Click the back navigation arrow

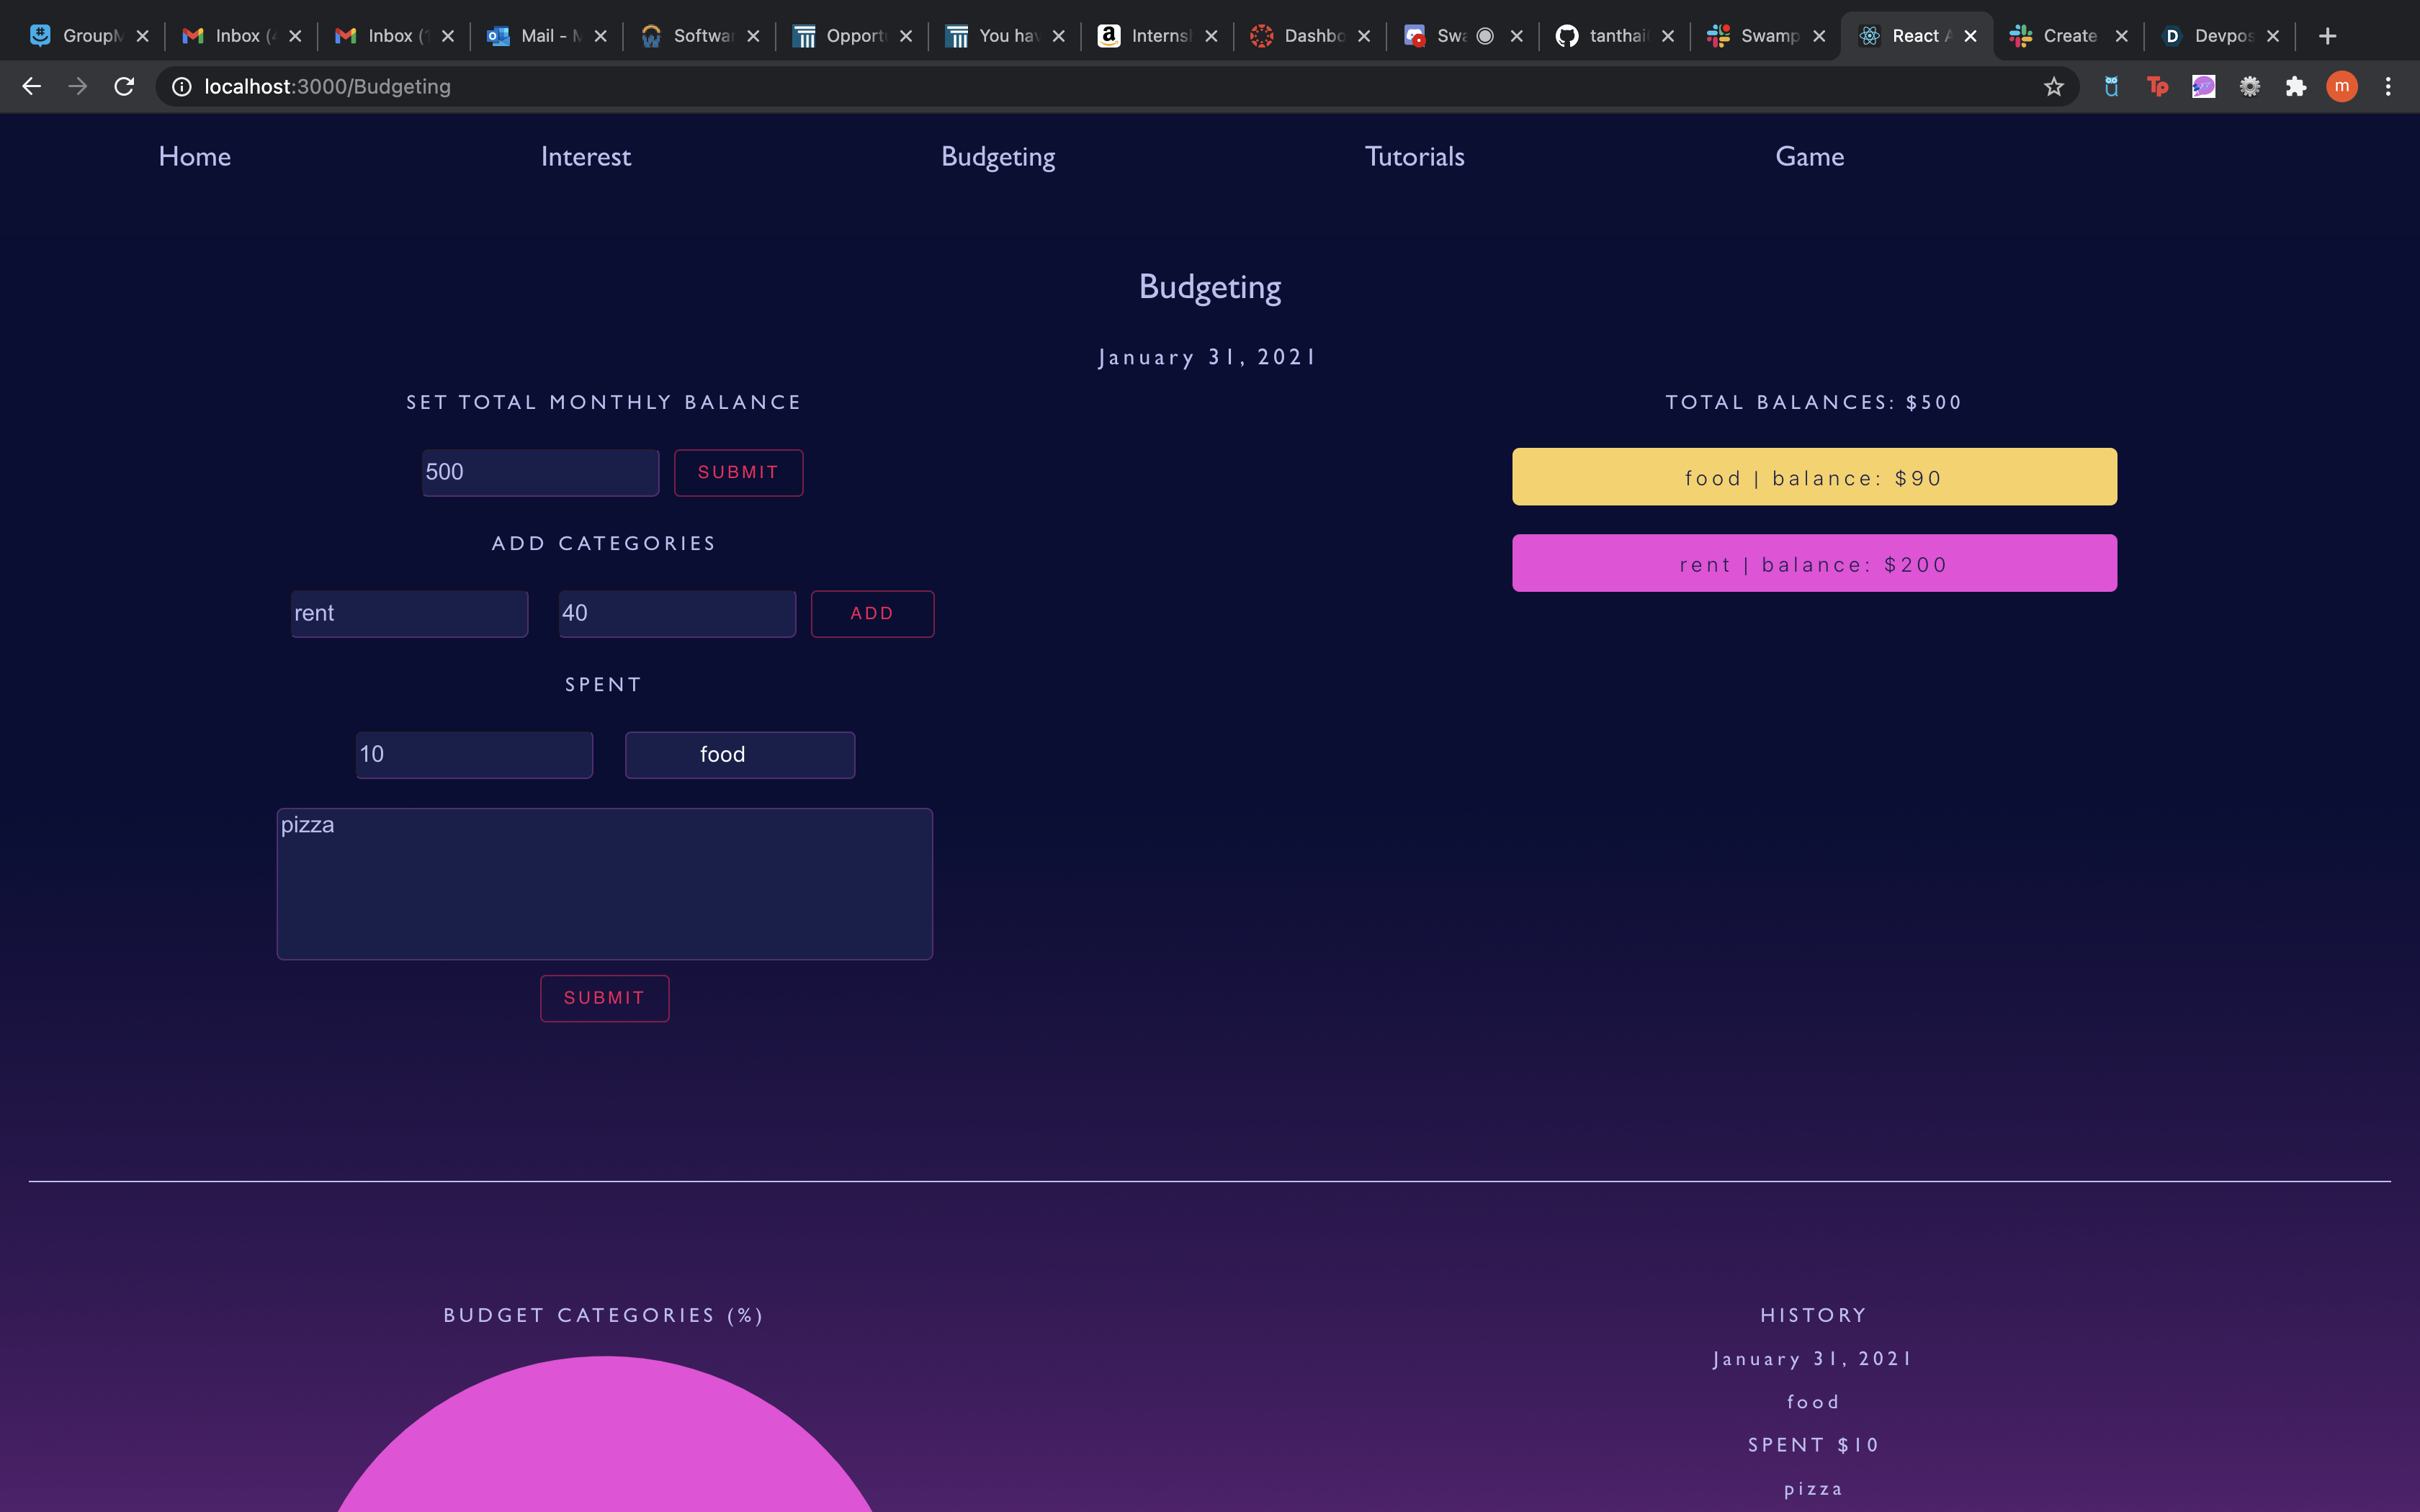31,87
